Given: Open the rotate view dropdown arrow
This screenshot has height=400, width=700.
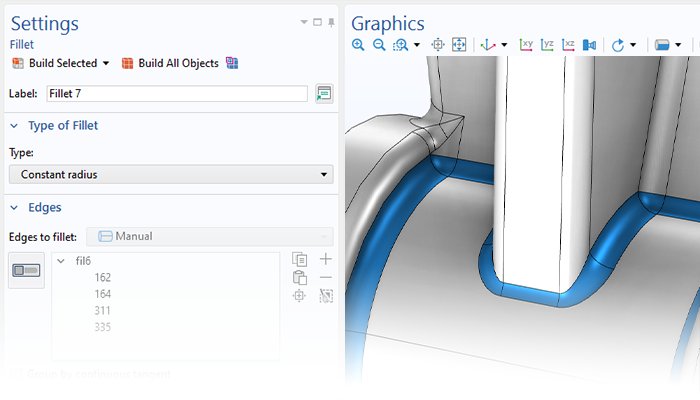Looking at the screenshot, I should pos(633,45).
